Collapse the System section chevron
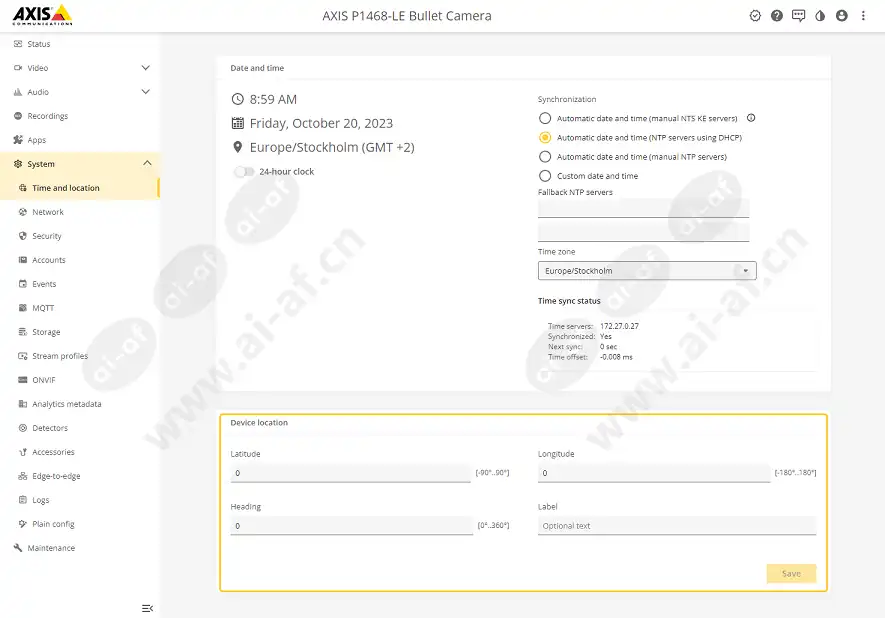This screenshot has width=885, height=618. 147,163
